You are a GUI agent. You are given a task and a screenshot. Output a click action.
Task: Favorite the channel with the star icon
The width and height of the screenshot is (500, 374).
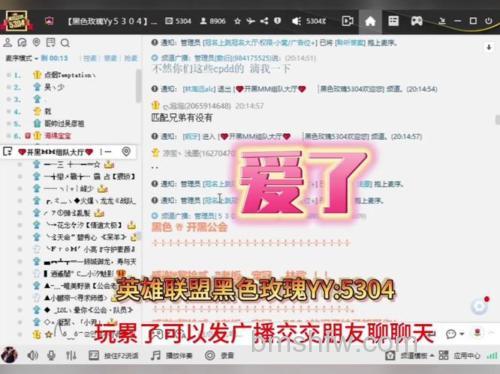click(x=237, y=21)
